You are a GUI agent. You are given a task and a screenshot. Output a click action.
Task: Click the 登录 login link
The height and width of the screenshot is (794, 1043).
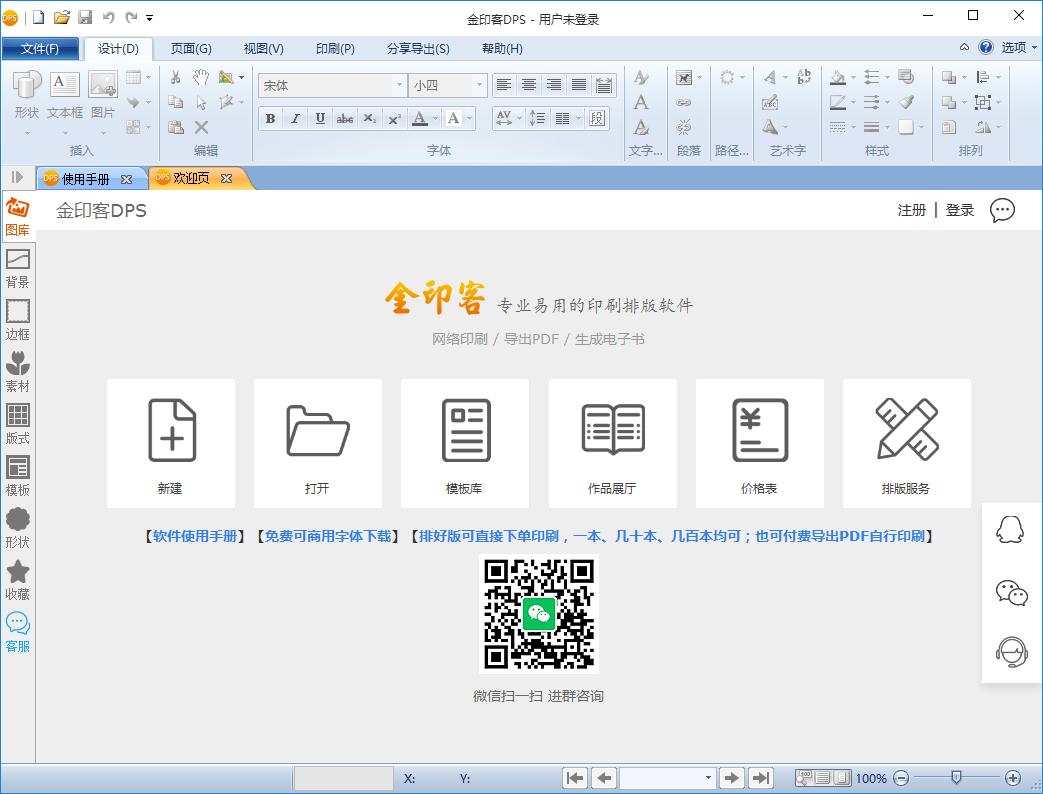(960, 210)
